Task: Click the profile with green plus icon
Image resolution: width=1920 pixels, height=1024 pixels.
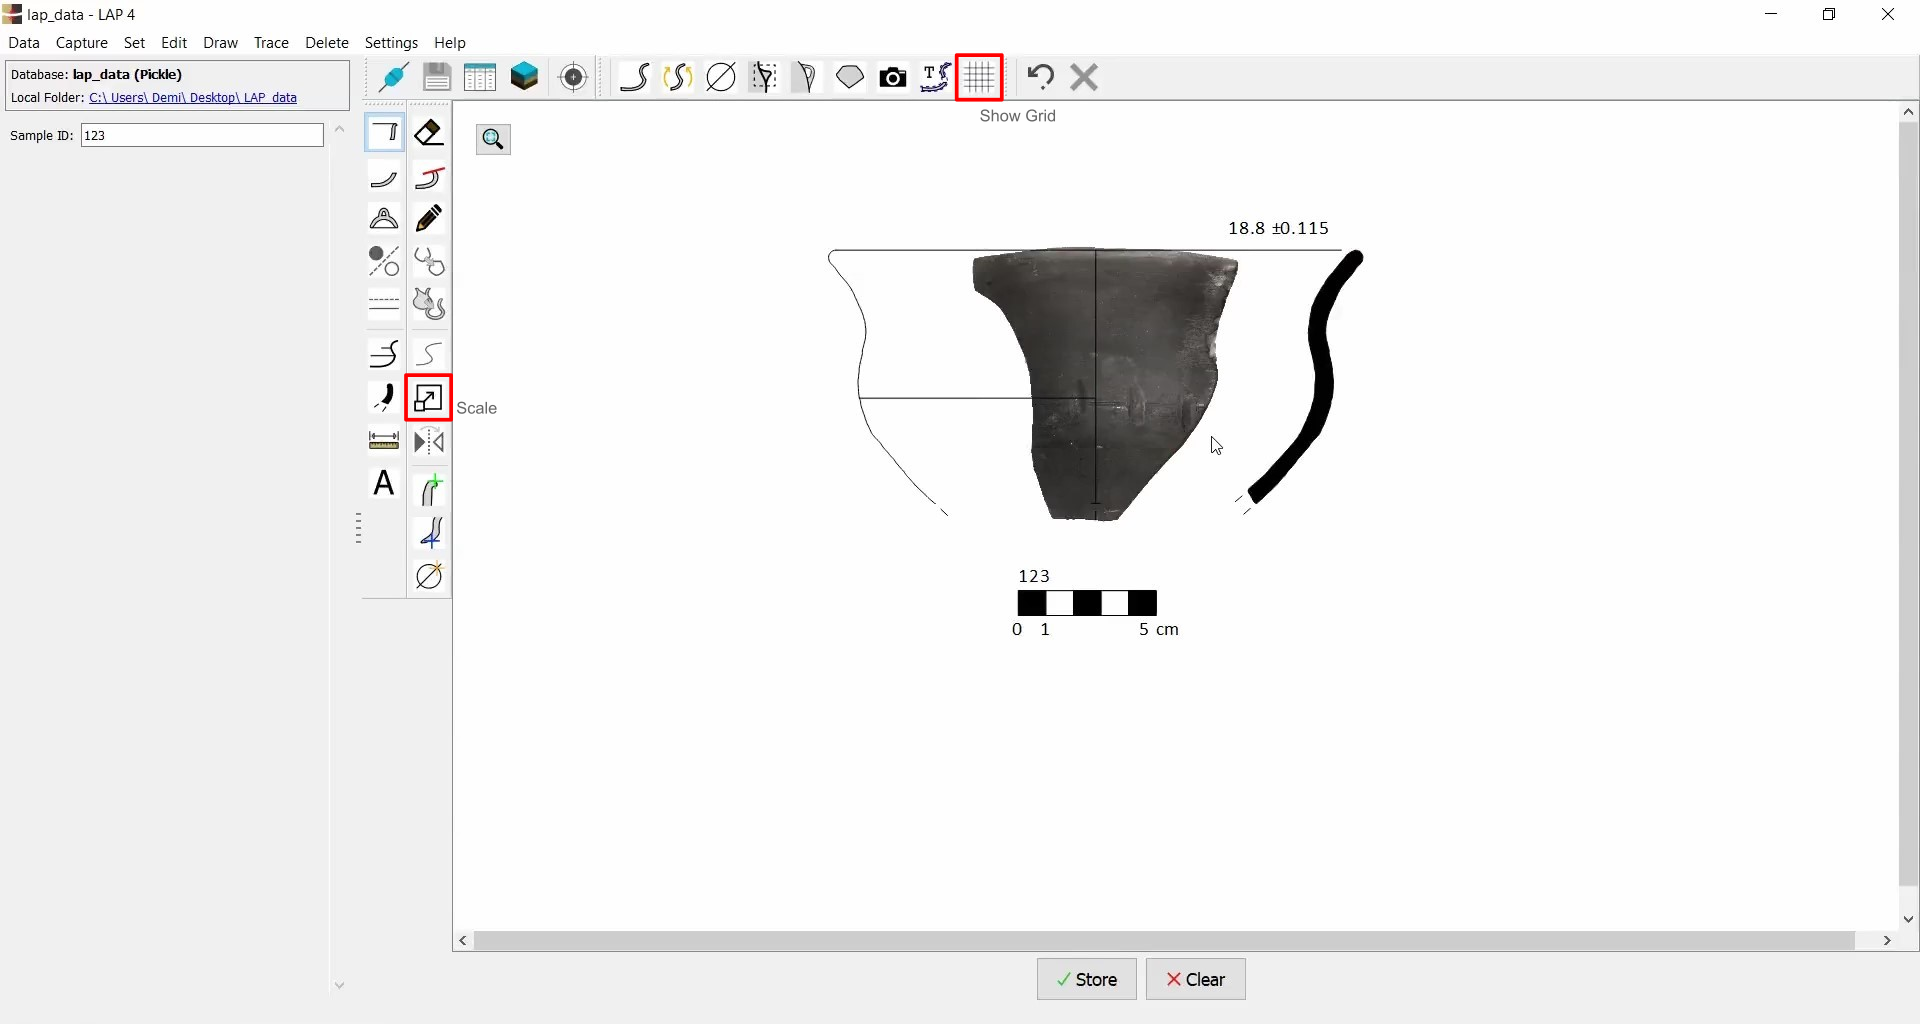Action: 429,490
